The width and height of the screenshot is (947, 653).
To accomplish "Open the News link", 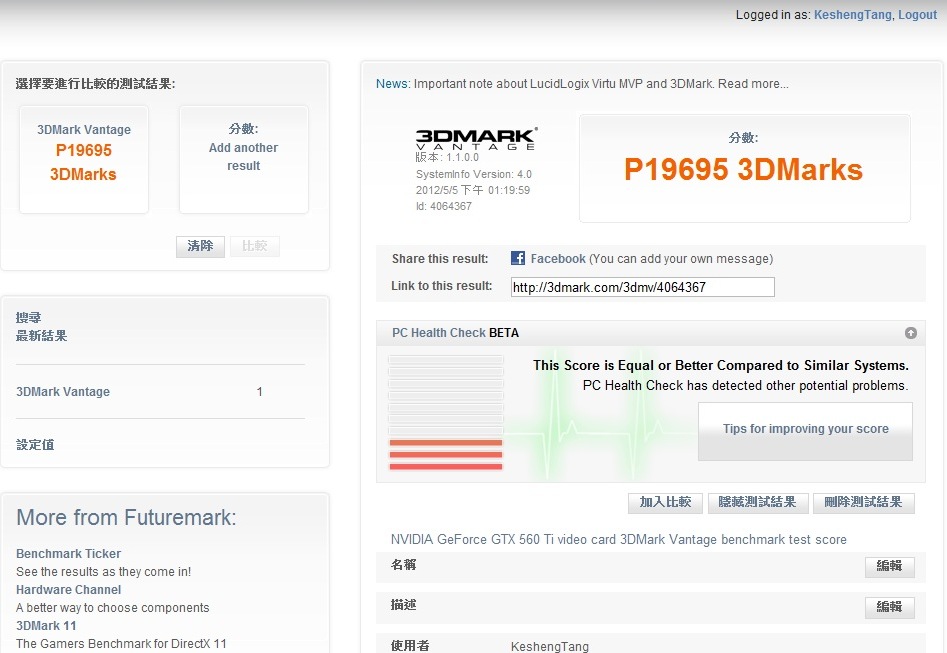I will coord(392,83).
